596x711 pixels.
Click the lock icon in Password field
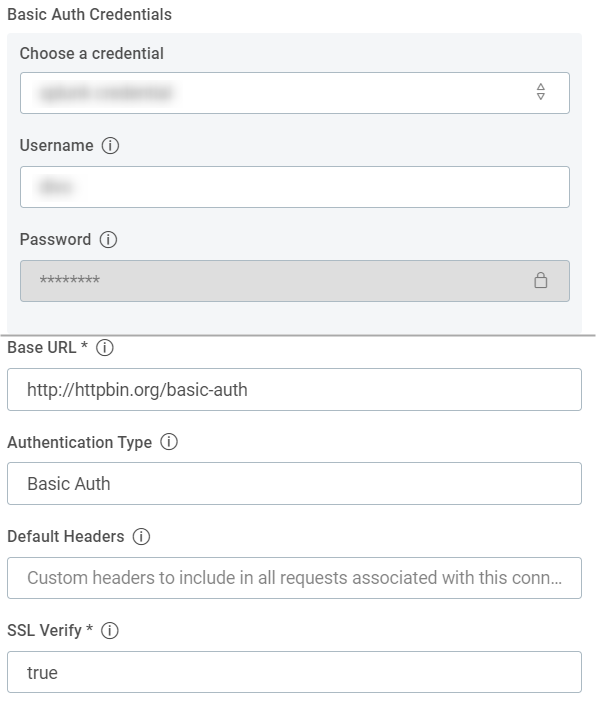click(540, 281)
